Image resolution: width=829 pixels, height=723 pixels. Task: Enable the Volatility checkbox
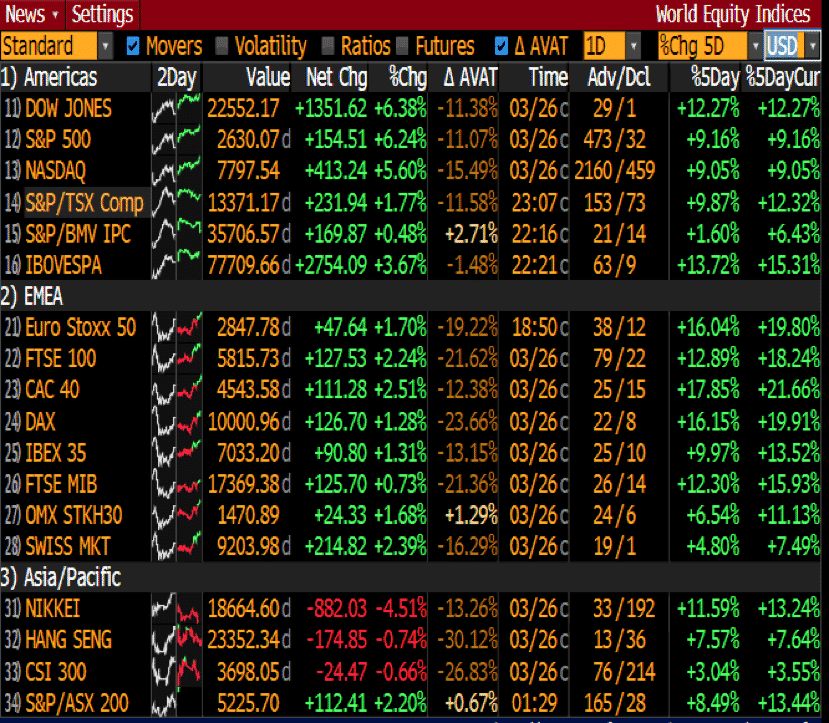(222, 47)
